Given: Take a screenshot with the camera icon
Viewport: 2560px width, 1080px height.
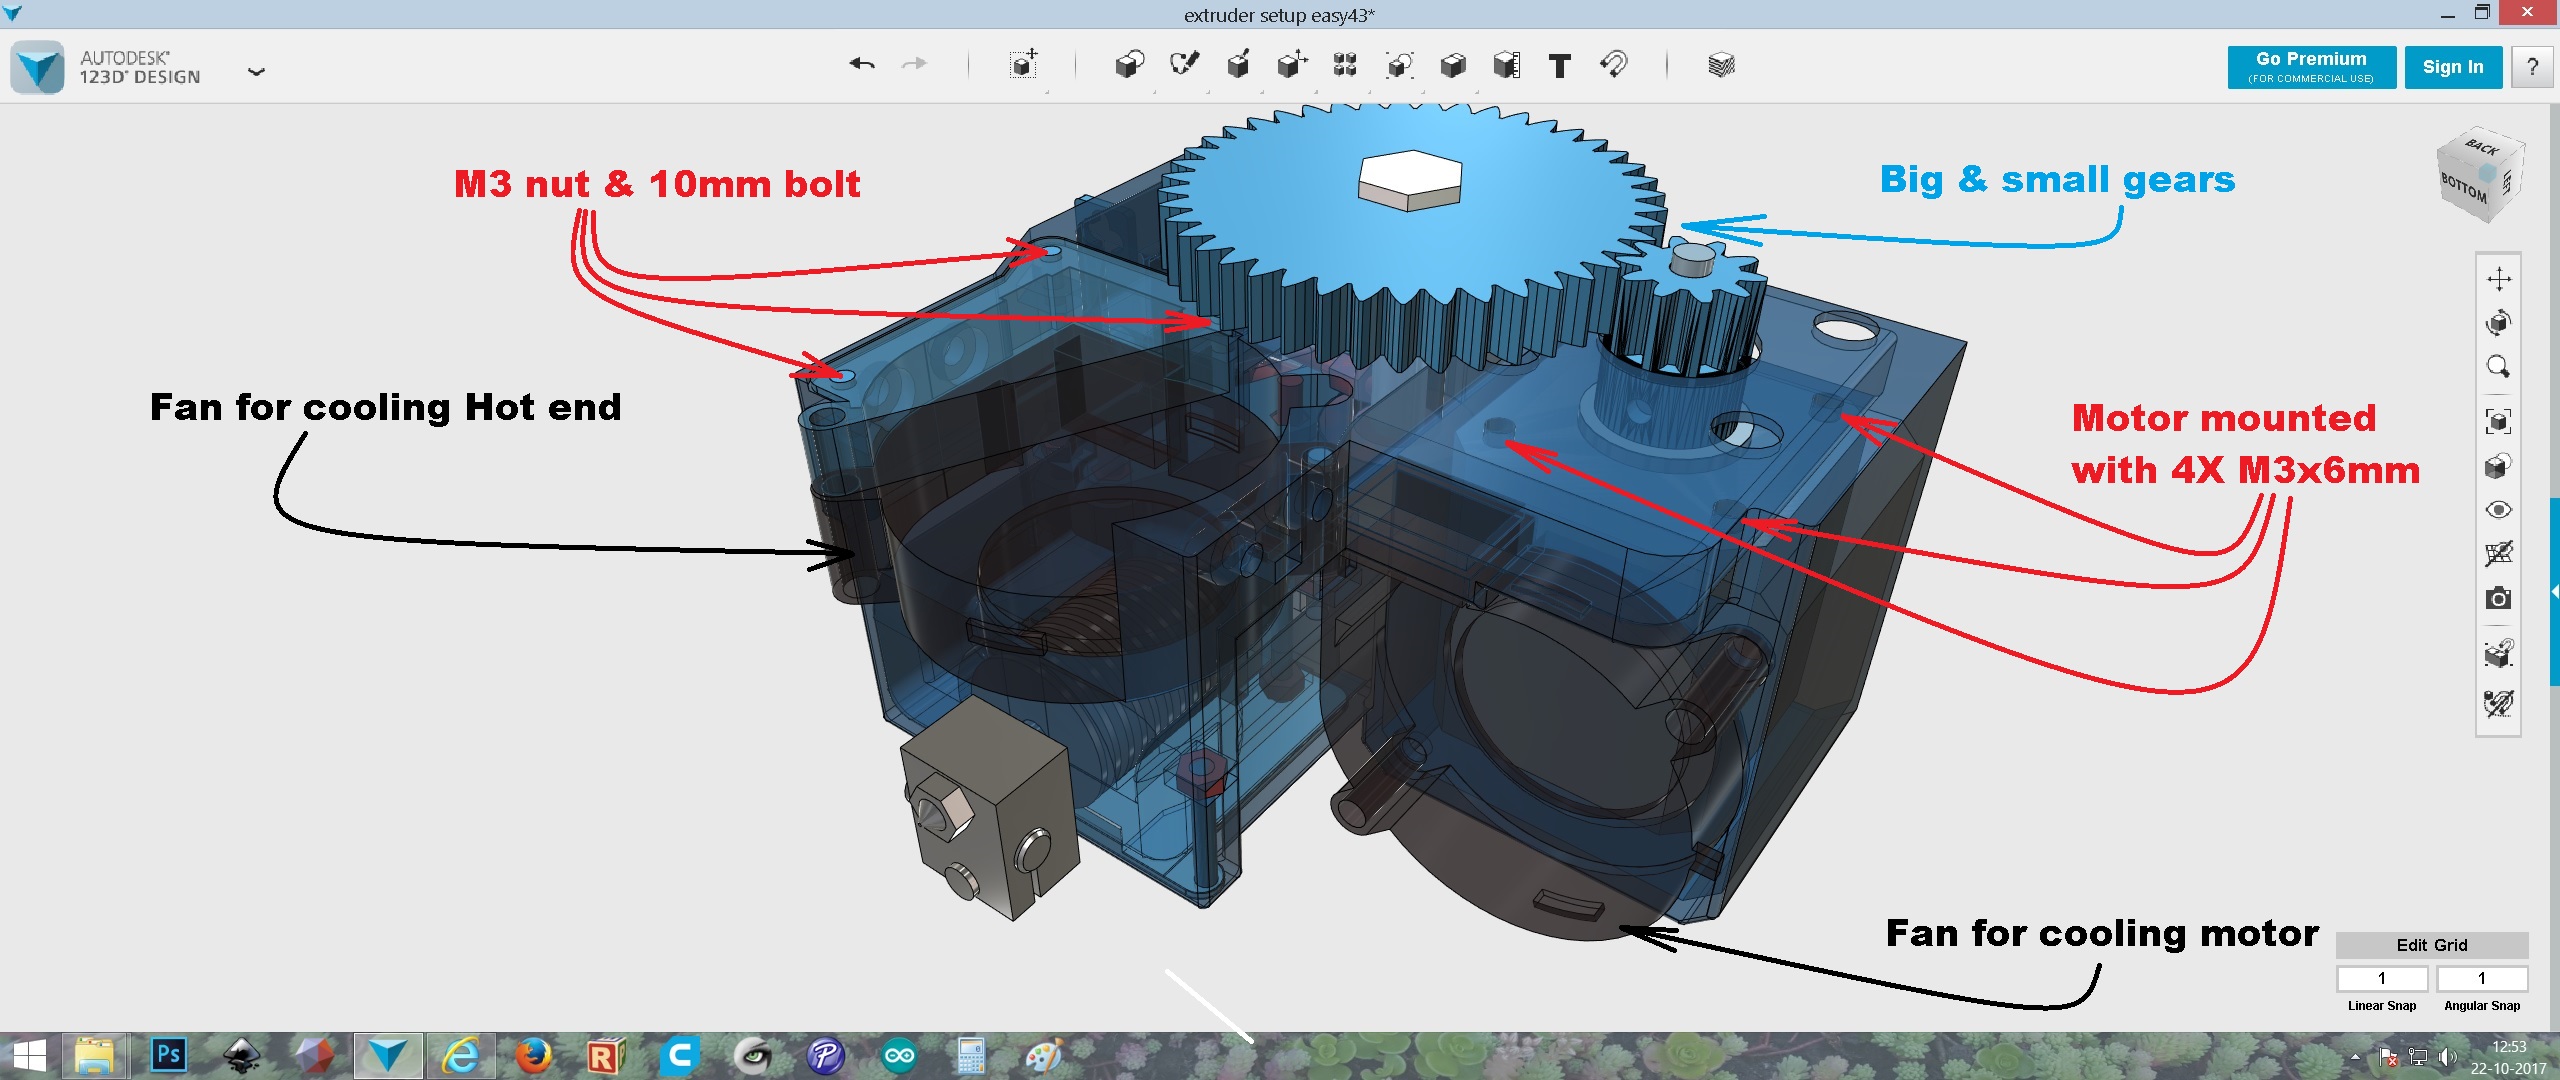Looking at the screenshot, I should tap(2498, 598).
